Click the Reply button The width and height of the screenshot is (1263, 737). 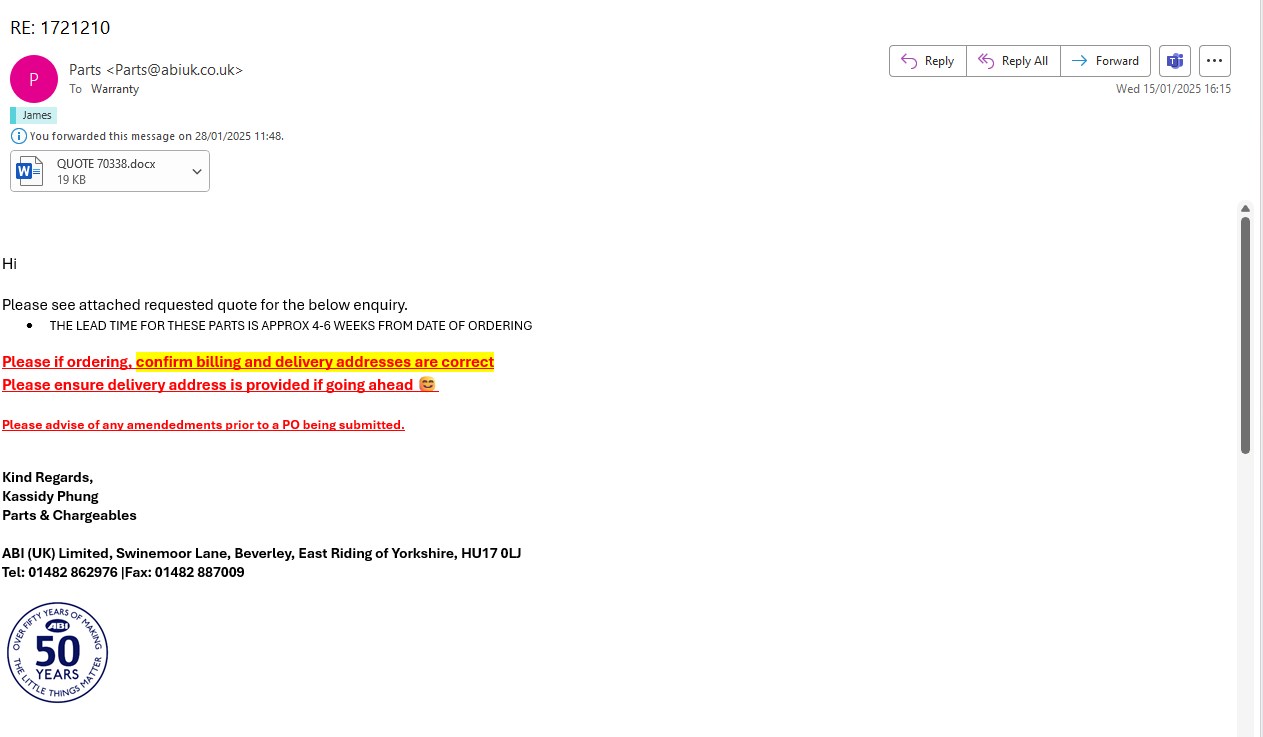(x=928, y=61)
